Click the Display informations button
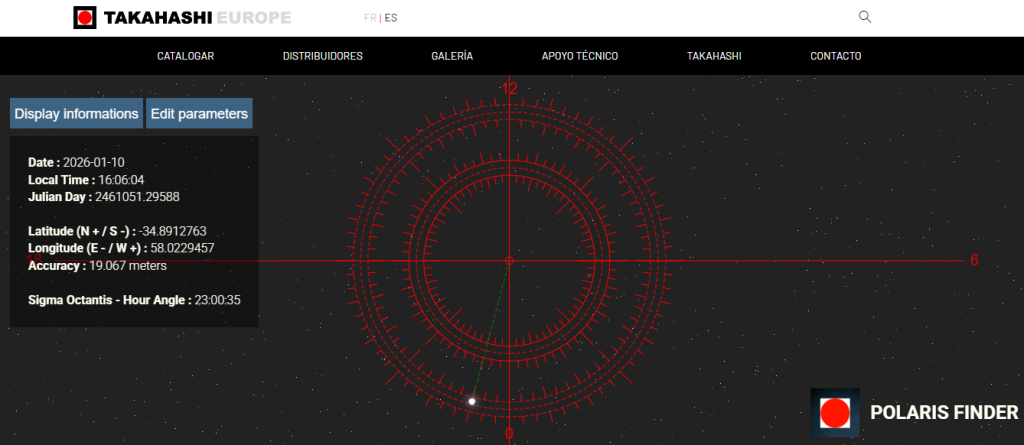Image resolution: width=1024 pixels, height=445 pixels. (x=76, y=114)
